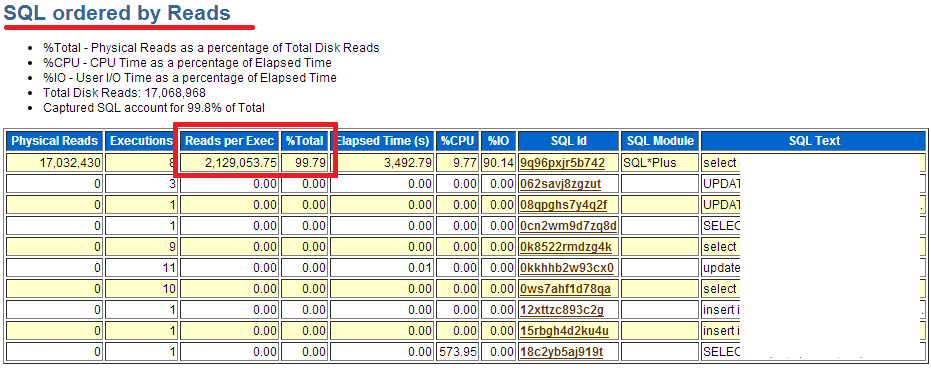Screen dimensions: 931x370
Task: Click the %IO column header
Action: coord(498,141)
